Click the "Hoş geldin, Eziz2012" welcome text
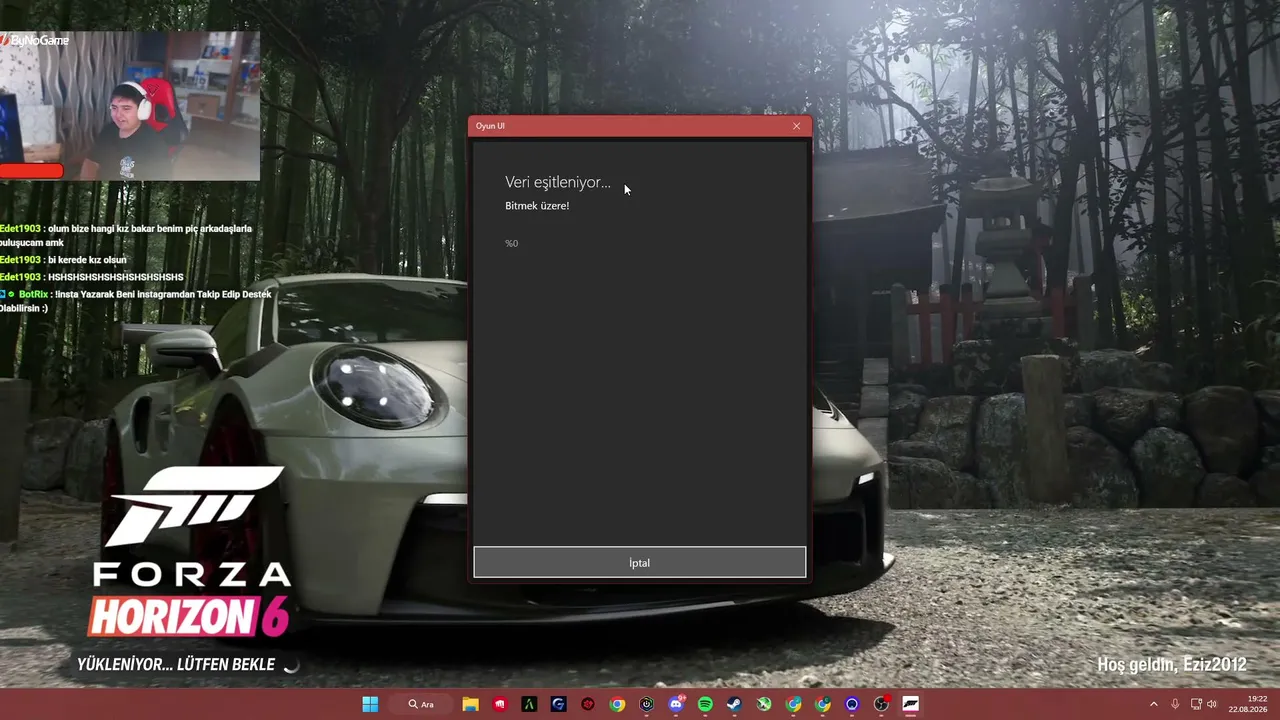The height and width of the screenshot is (720, 1280). click(x=1172, y=665)
